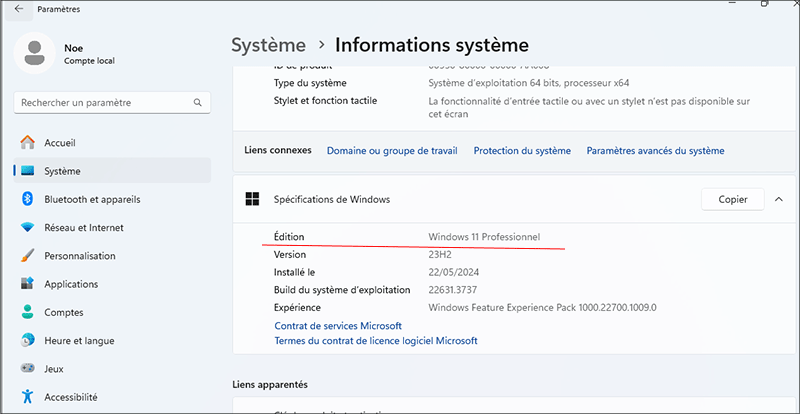Click the Liens connexes label
800x414 pixels.
[278, 150]
